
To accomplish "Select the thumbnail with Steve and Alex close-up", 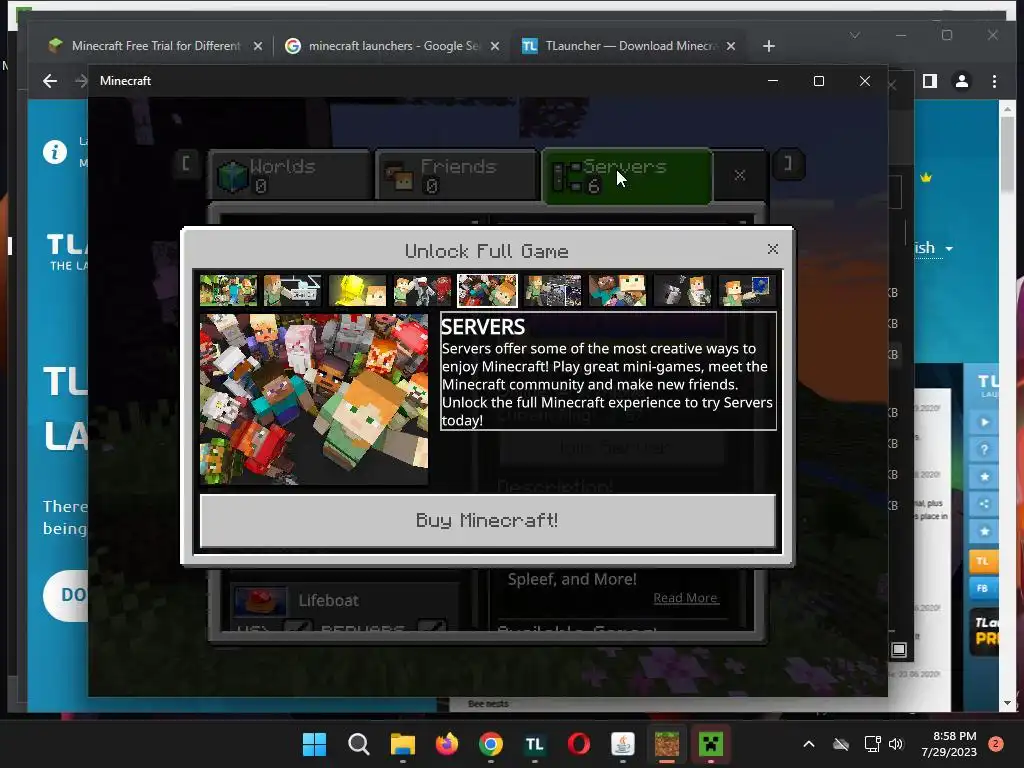I will pos(617,291).
